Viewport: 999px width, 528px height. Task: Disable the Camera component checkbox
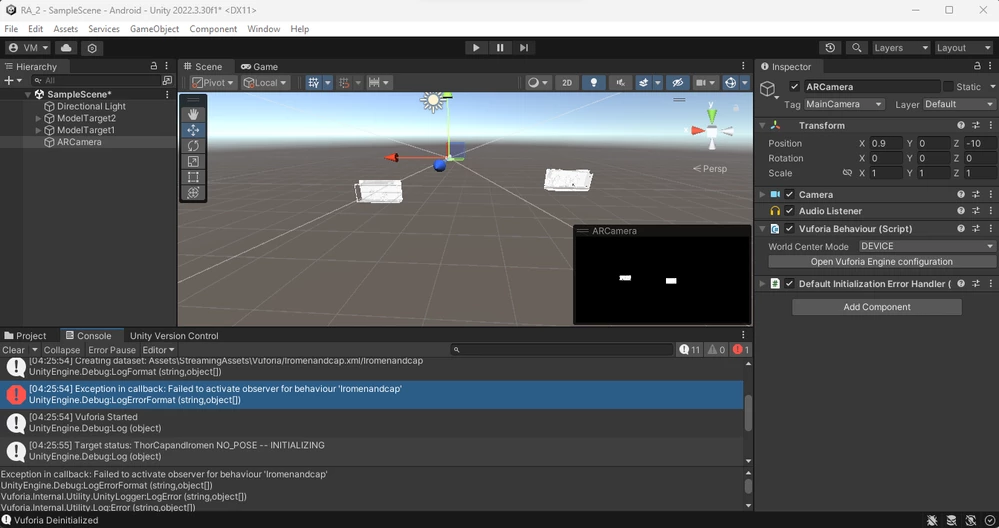pos(789,194)
